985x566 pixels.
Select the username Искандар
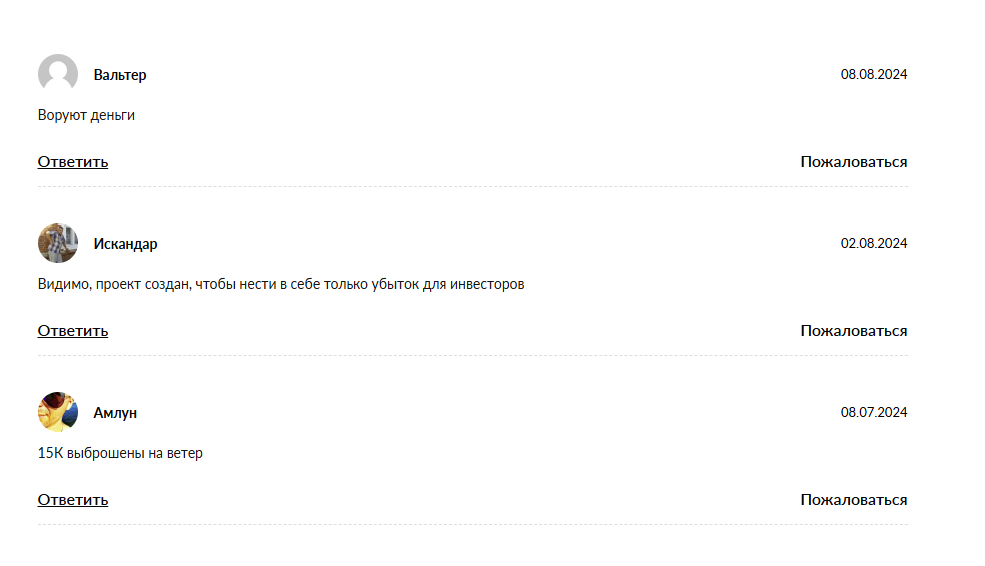tap(126, 244)
